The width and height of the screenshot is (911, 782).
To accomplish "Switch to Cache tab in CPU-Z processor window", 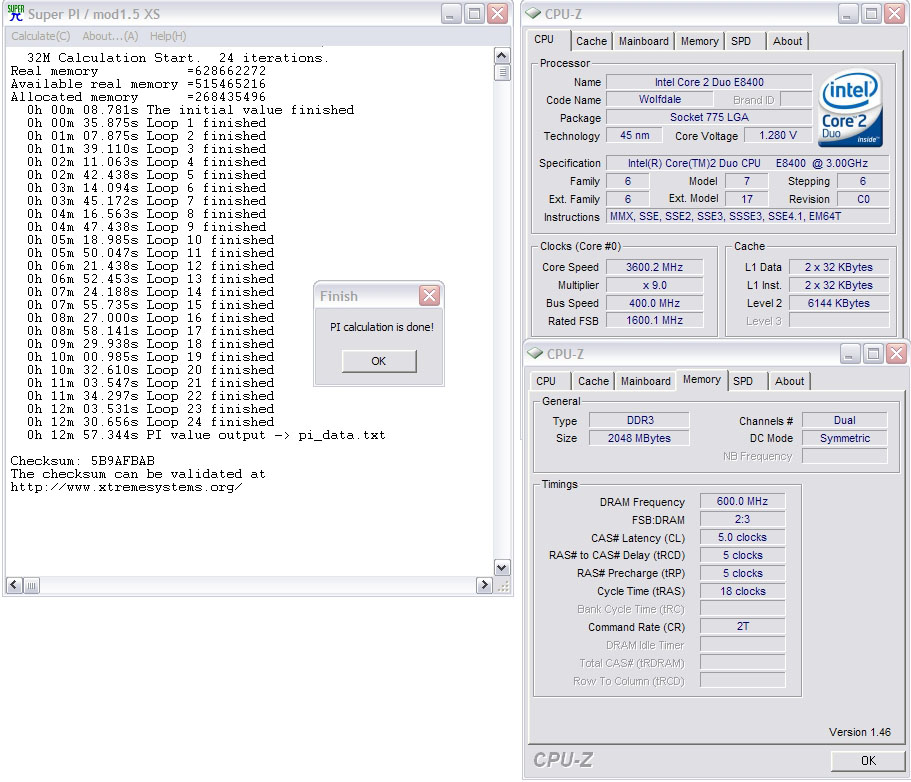I will [x=591, y=41].
